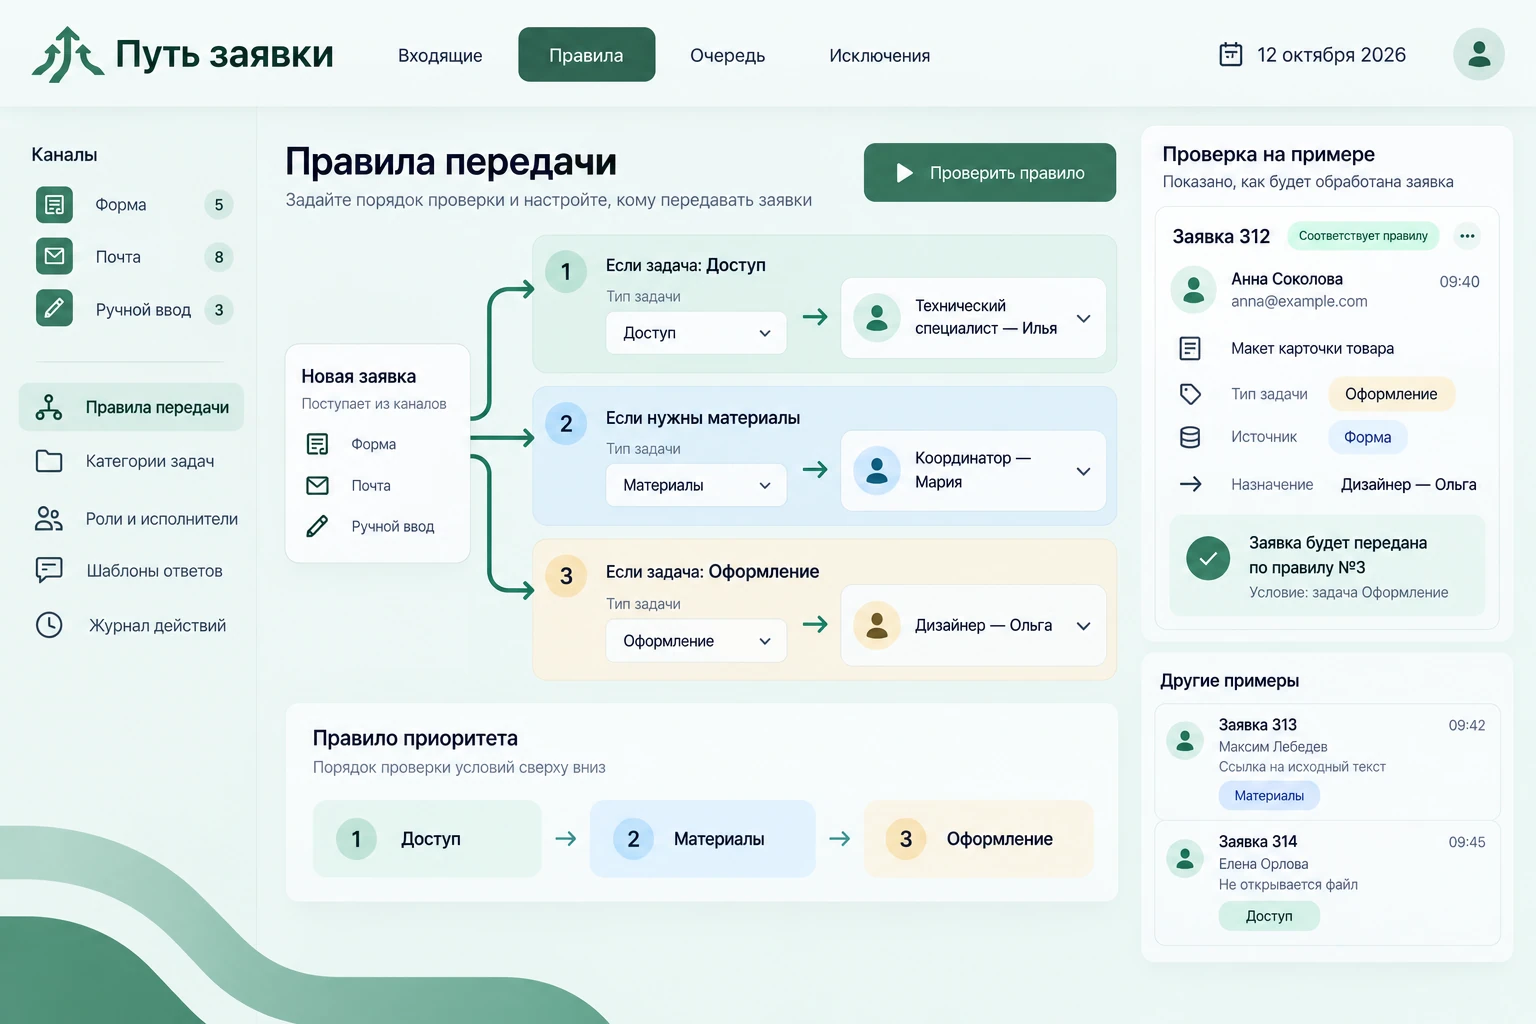Click the Роли и исполнители label
Image resolution: width=1536 pixels, height=1024 pixels.
point(162,519)
